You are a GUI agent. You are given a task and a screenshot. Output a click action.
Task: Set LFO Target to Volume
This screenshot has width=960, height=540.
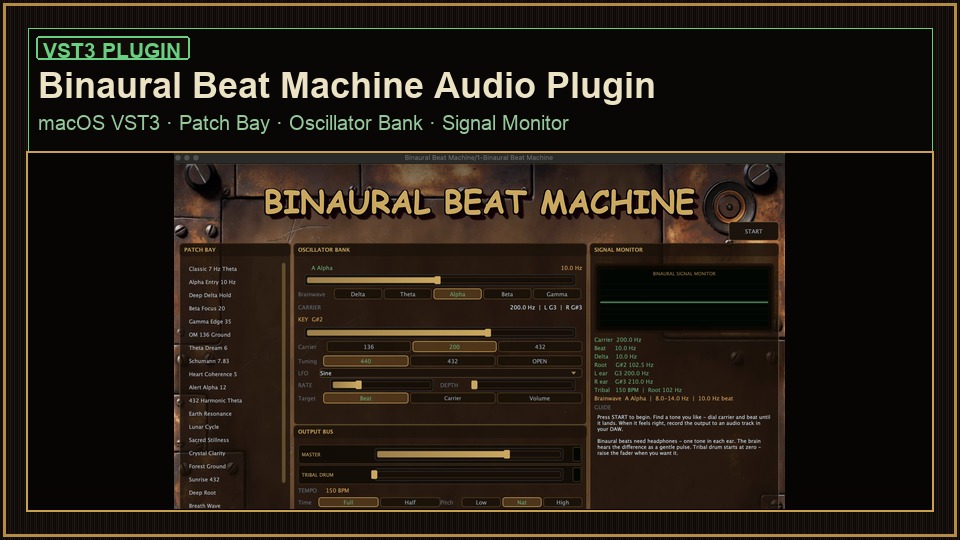(539, 399)
